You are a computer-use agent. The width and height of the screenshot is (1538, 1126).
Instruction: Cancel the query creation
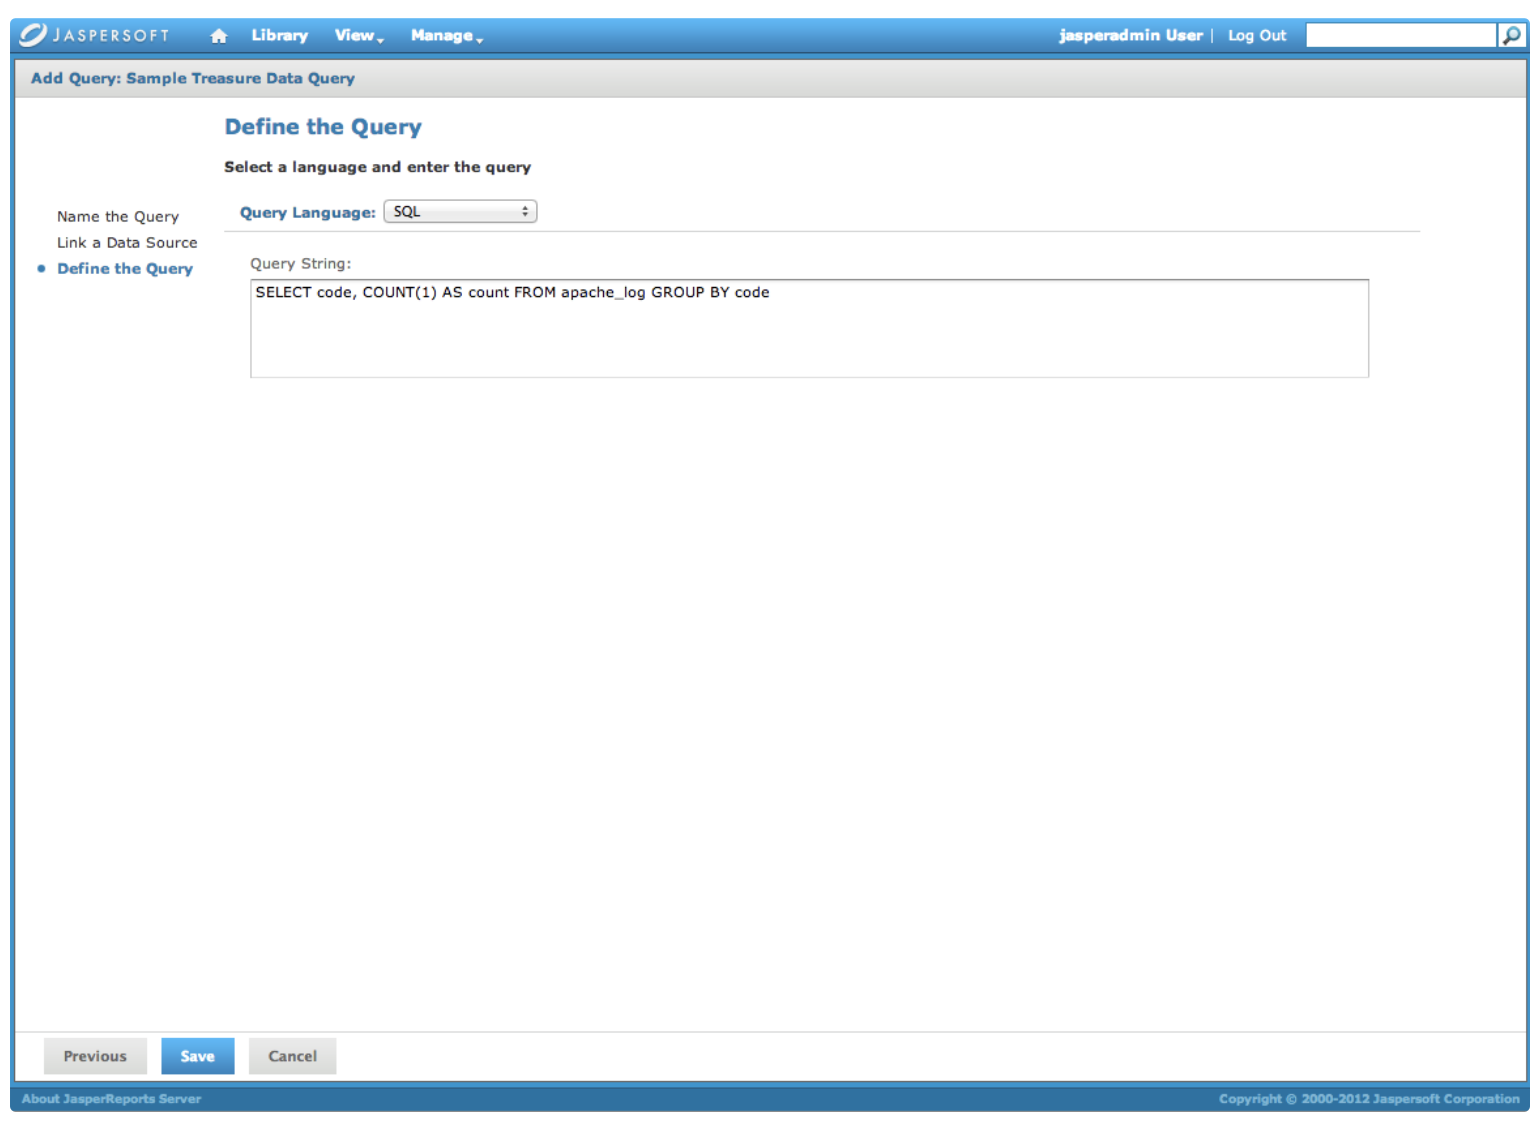coord(292,1056)
